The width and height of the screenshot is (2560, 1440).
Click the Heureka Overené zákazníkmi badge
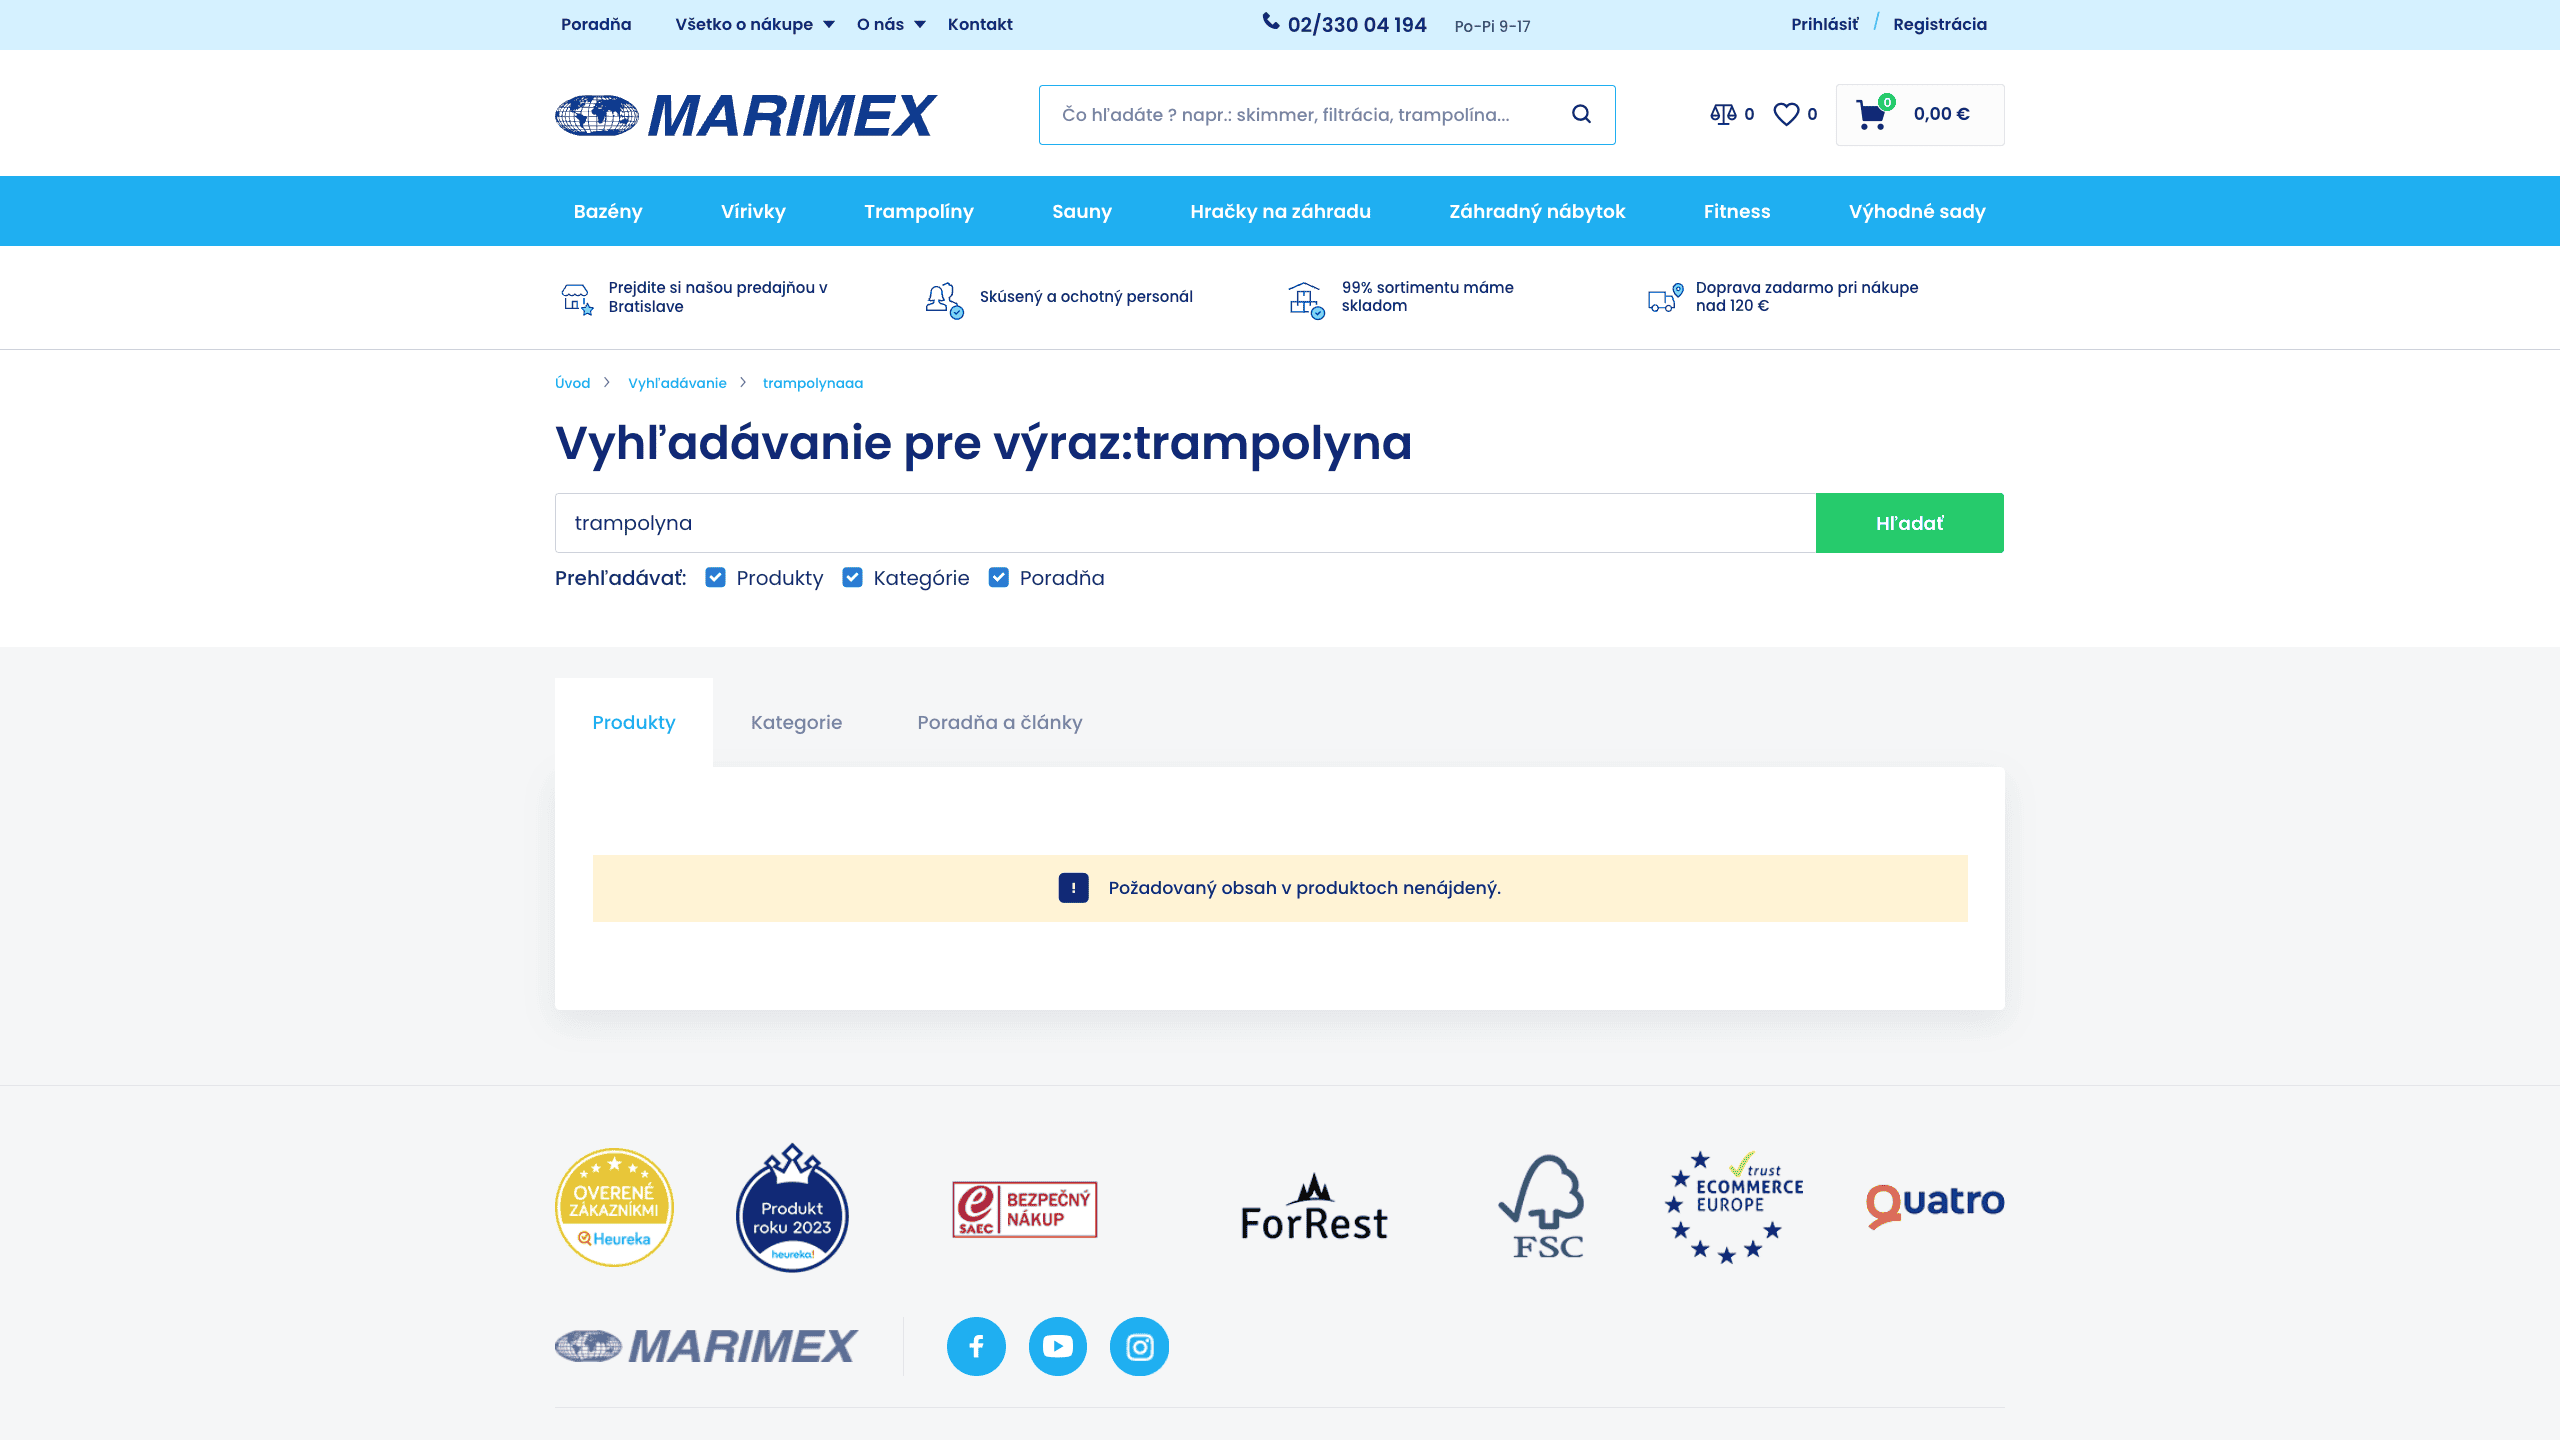[x=614, y=1207]
